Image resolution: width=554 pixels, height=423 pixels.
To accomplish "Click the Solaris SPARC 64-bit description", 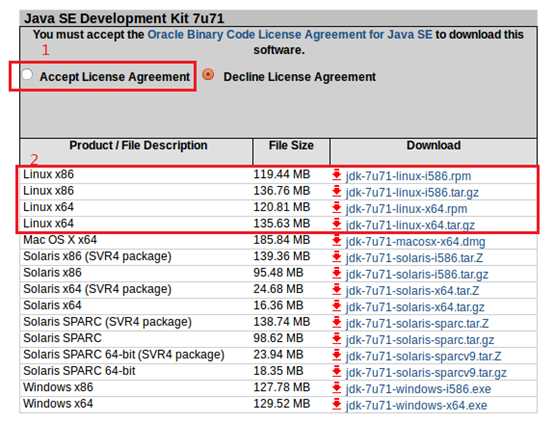I will (79, 371).
